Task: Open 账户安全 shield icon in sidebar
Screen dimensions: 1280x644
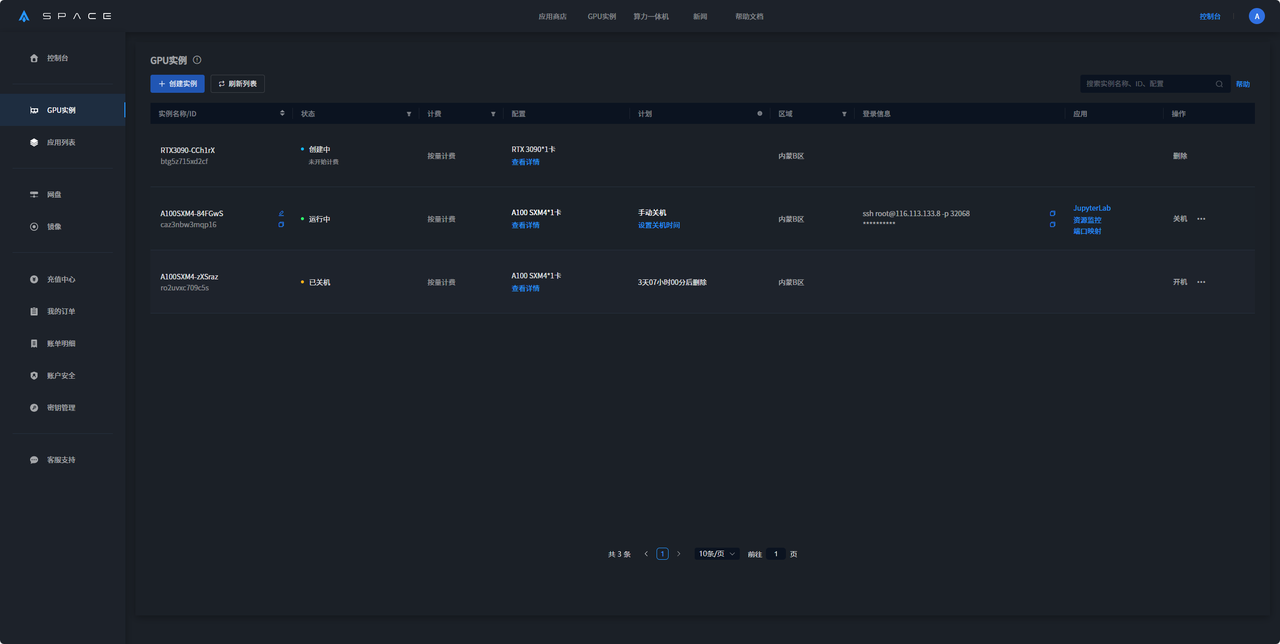Action: click(x=34, y=375)
